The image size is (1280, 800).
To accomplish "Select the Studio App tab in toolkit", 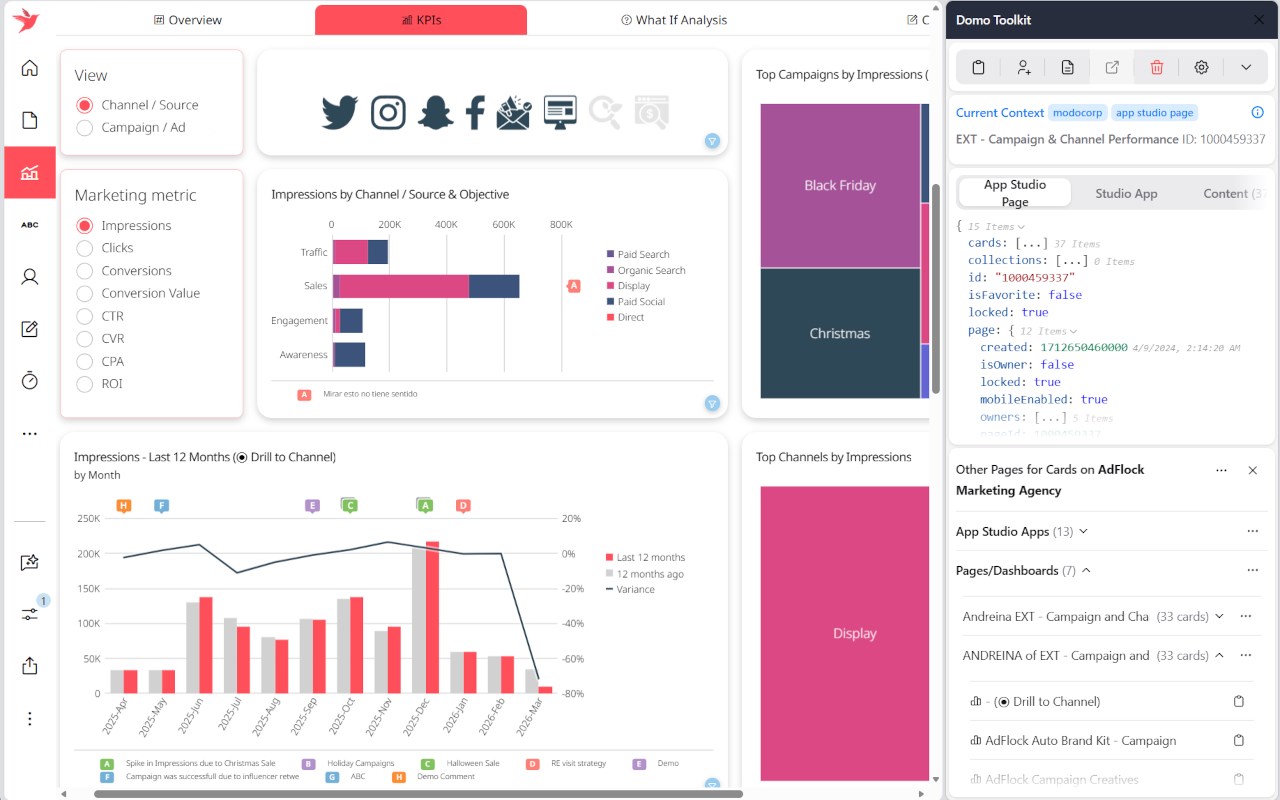I will (1126, 194).
